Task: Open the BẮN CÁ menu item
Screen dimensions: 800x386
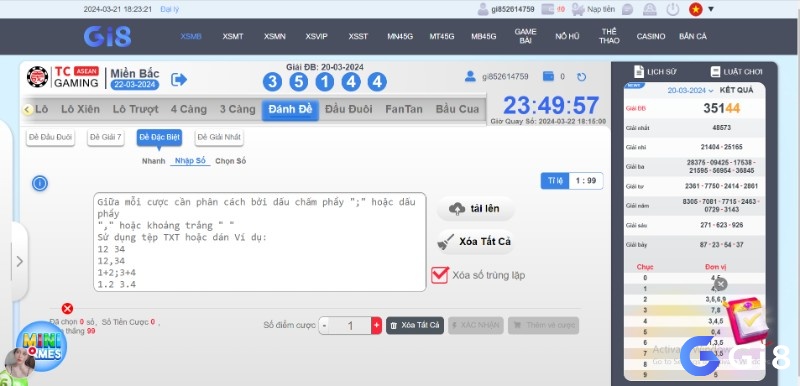Action: 693,36
